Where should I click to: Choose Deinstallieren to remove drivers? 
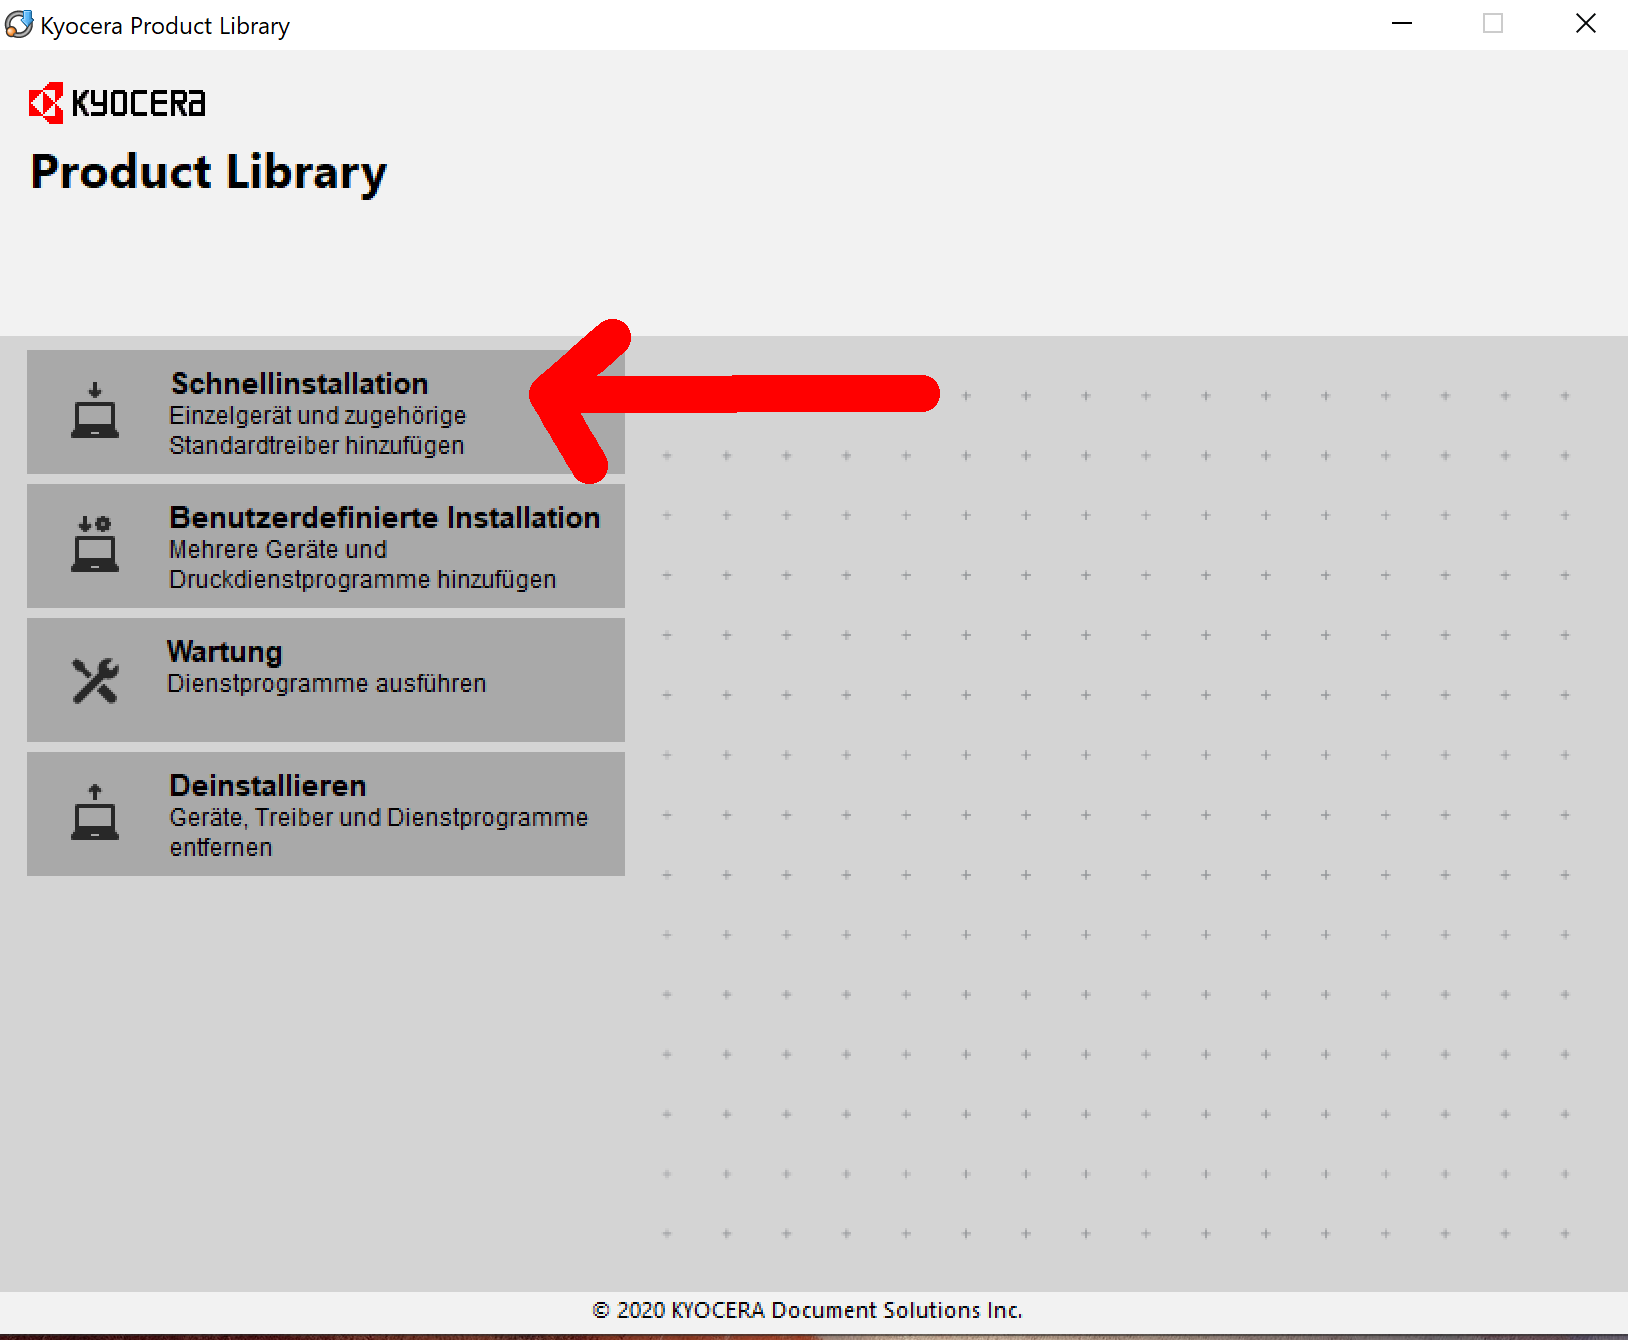pos(268,786)
